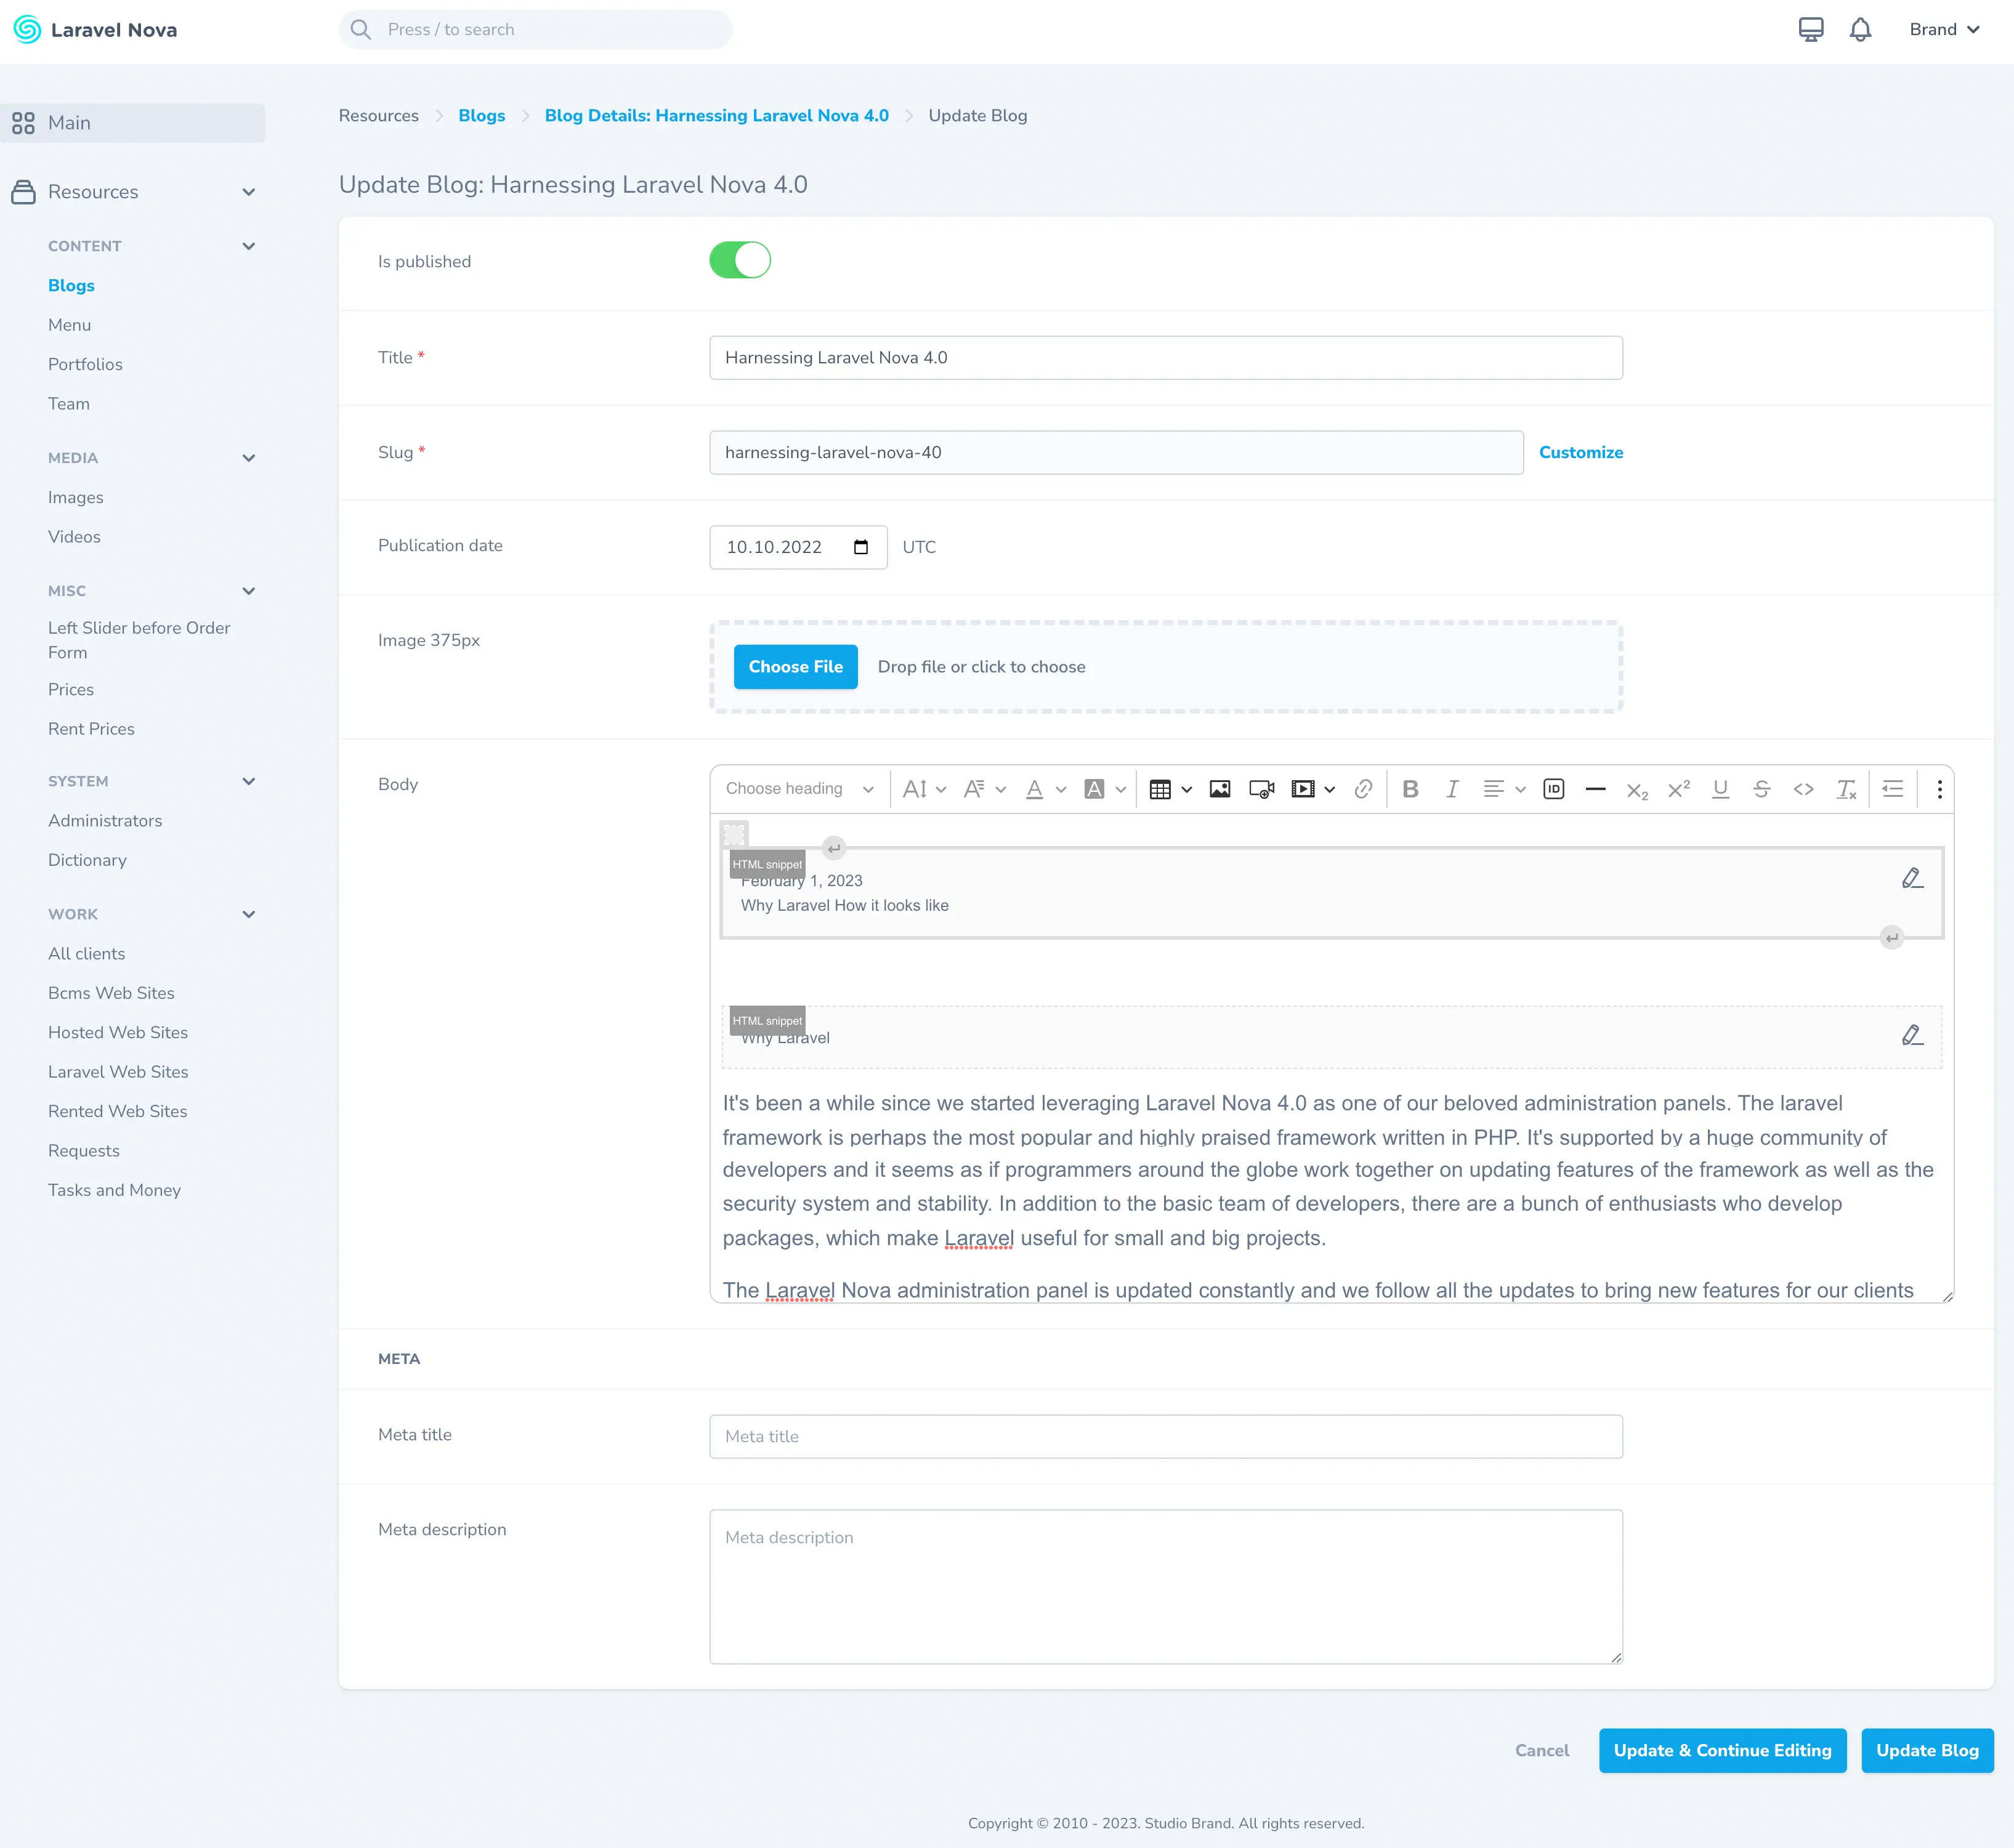Open Portfolios in the sidebar
This screenshot has height=1848, width=2014.
pos(85,364)
